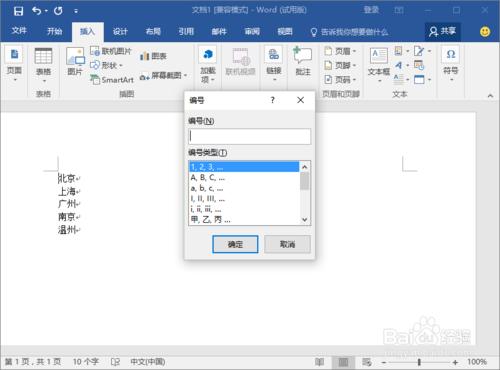Click the zoom out minus button
This screenshot has height=370, width=500.
pyautogui.click(x=384, y=362)
